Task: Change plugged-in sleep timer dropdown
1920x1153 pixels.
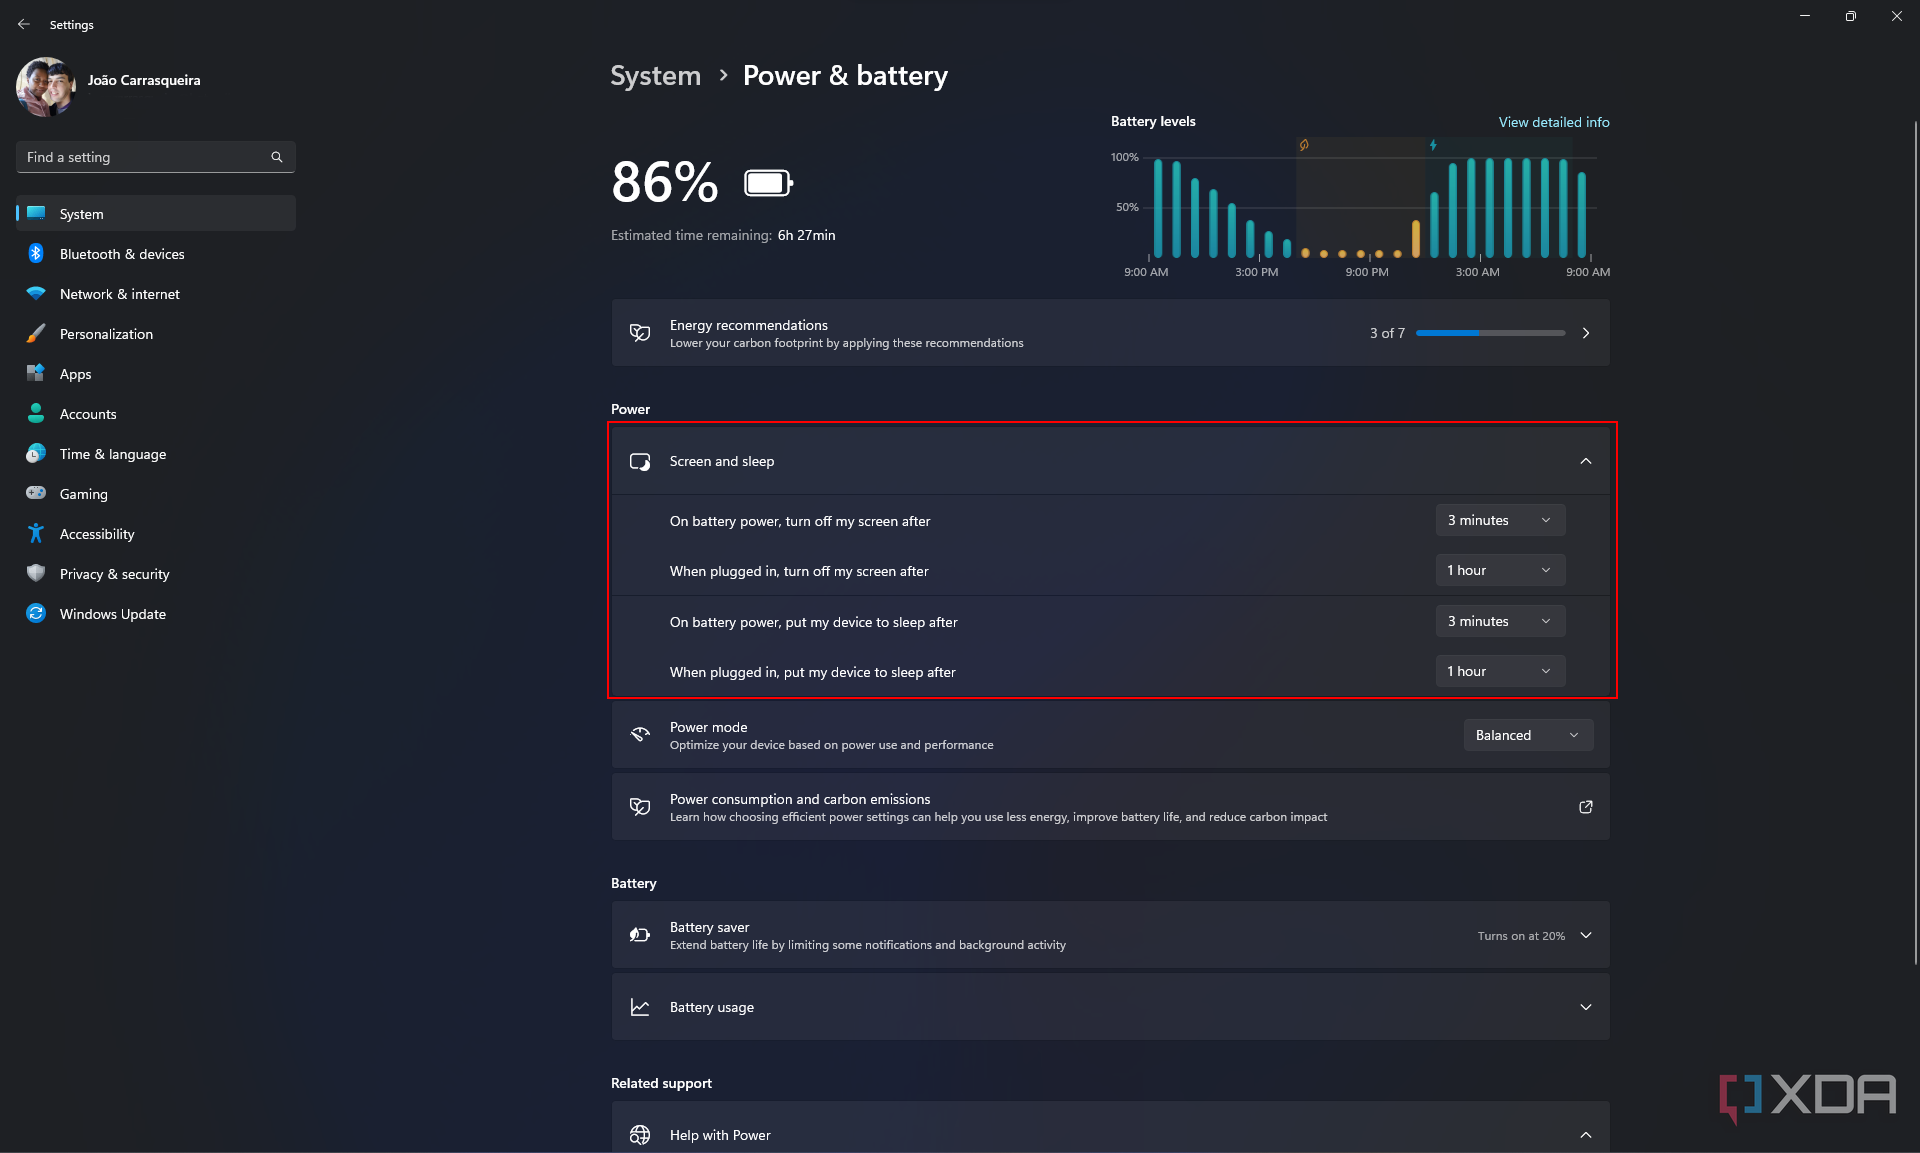Action: coord(1499,672)
